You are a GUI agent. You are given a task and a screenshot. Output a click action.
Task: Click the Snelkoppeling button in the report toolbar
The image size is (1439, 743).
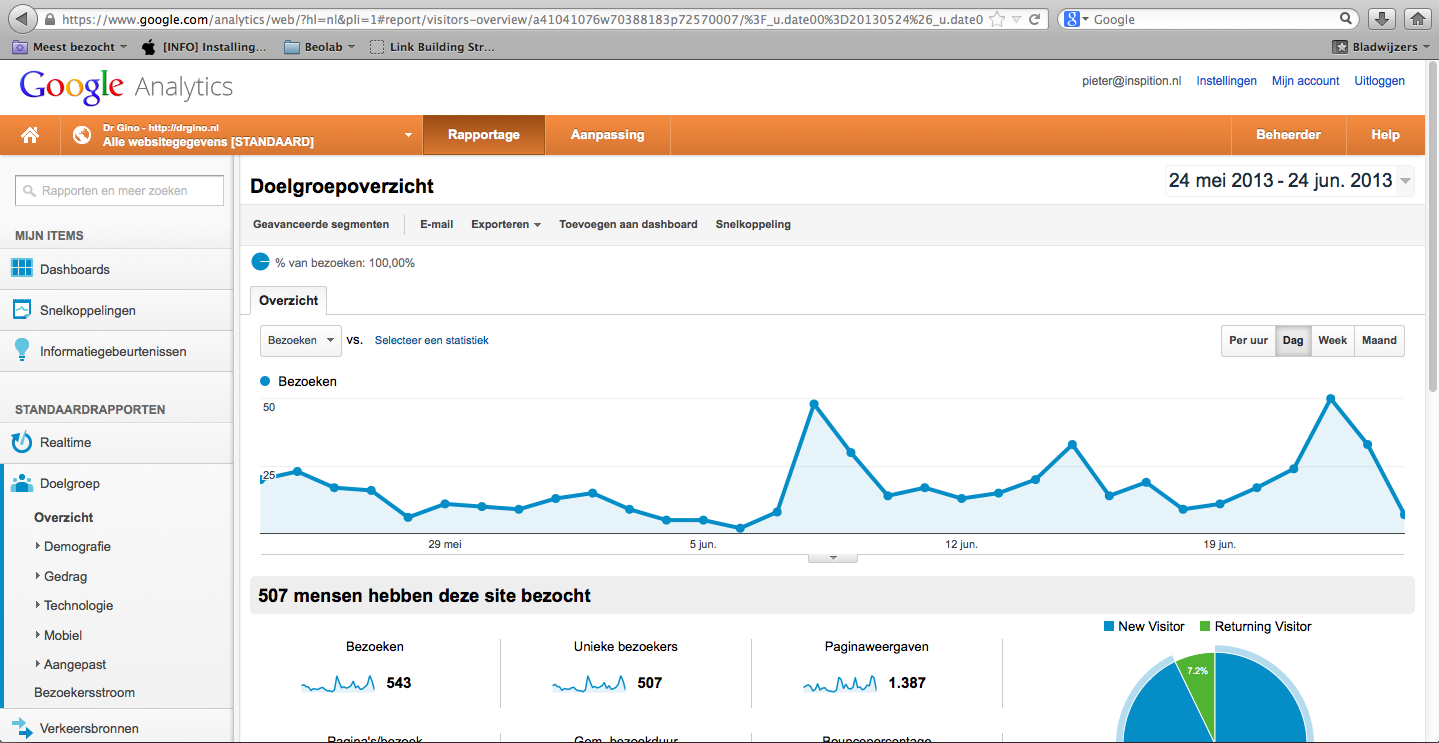[753, 224]
